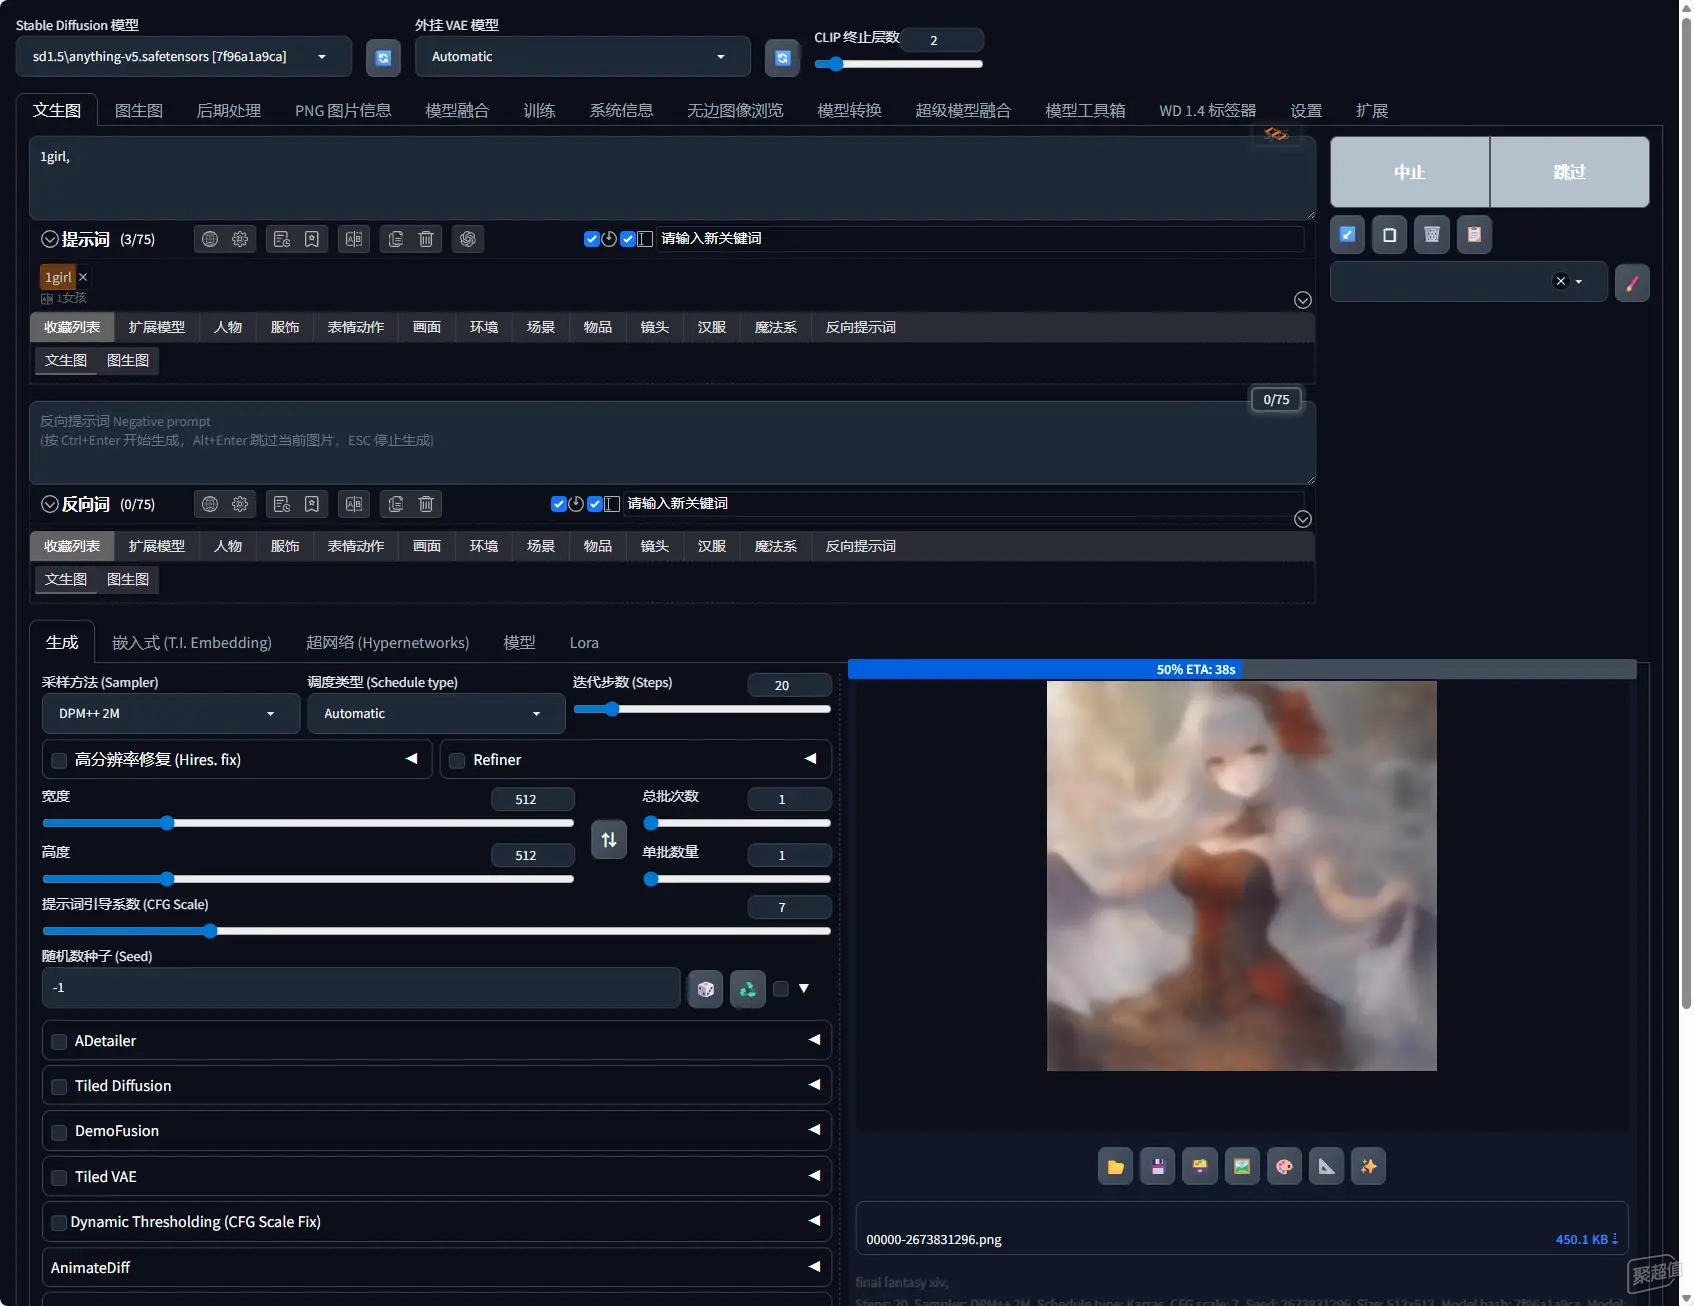Open the 外挂 VAE 模型 dropdown
The width and height of the screenshot is (1694, 1306).
(x=583, y=57)
